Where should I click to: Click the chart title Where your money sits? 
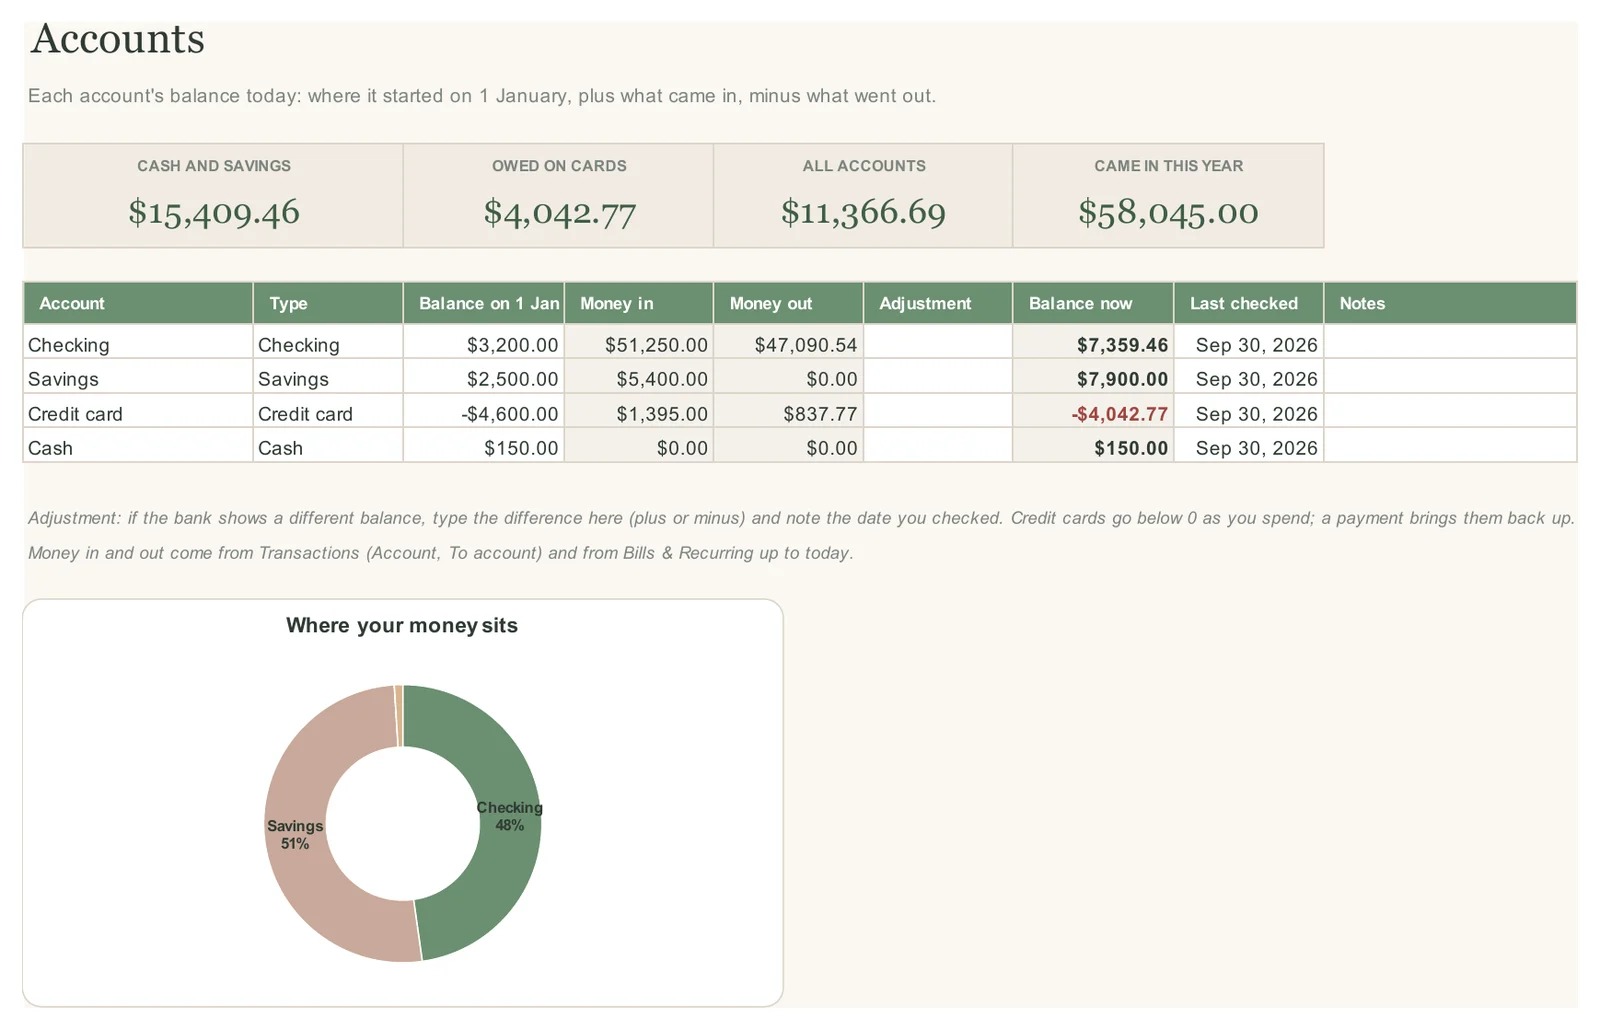tap(402, 626)
